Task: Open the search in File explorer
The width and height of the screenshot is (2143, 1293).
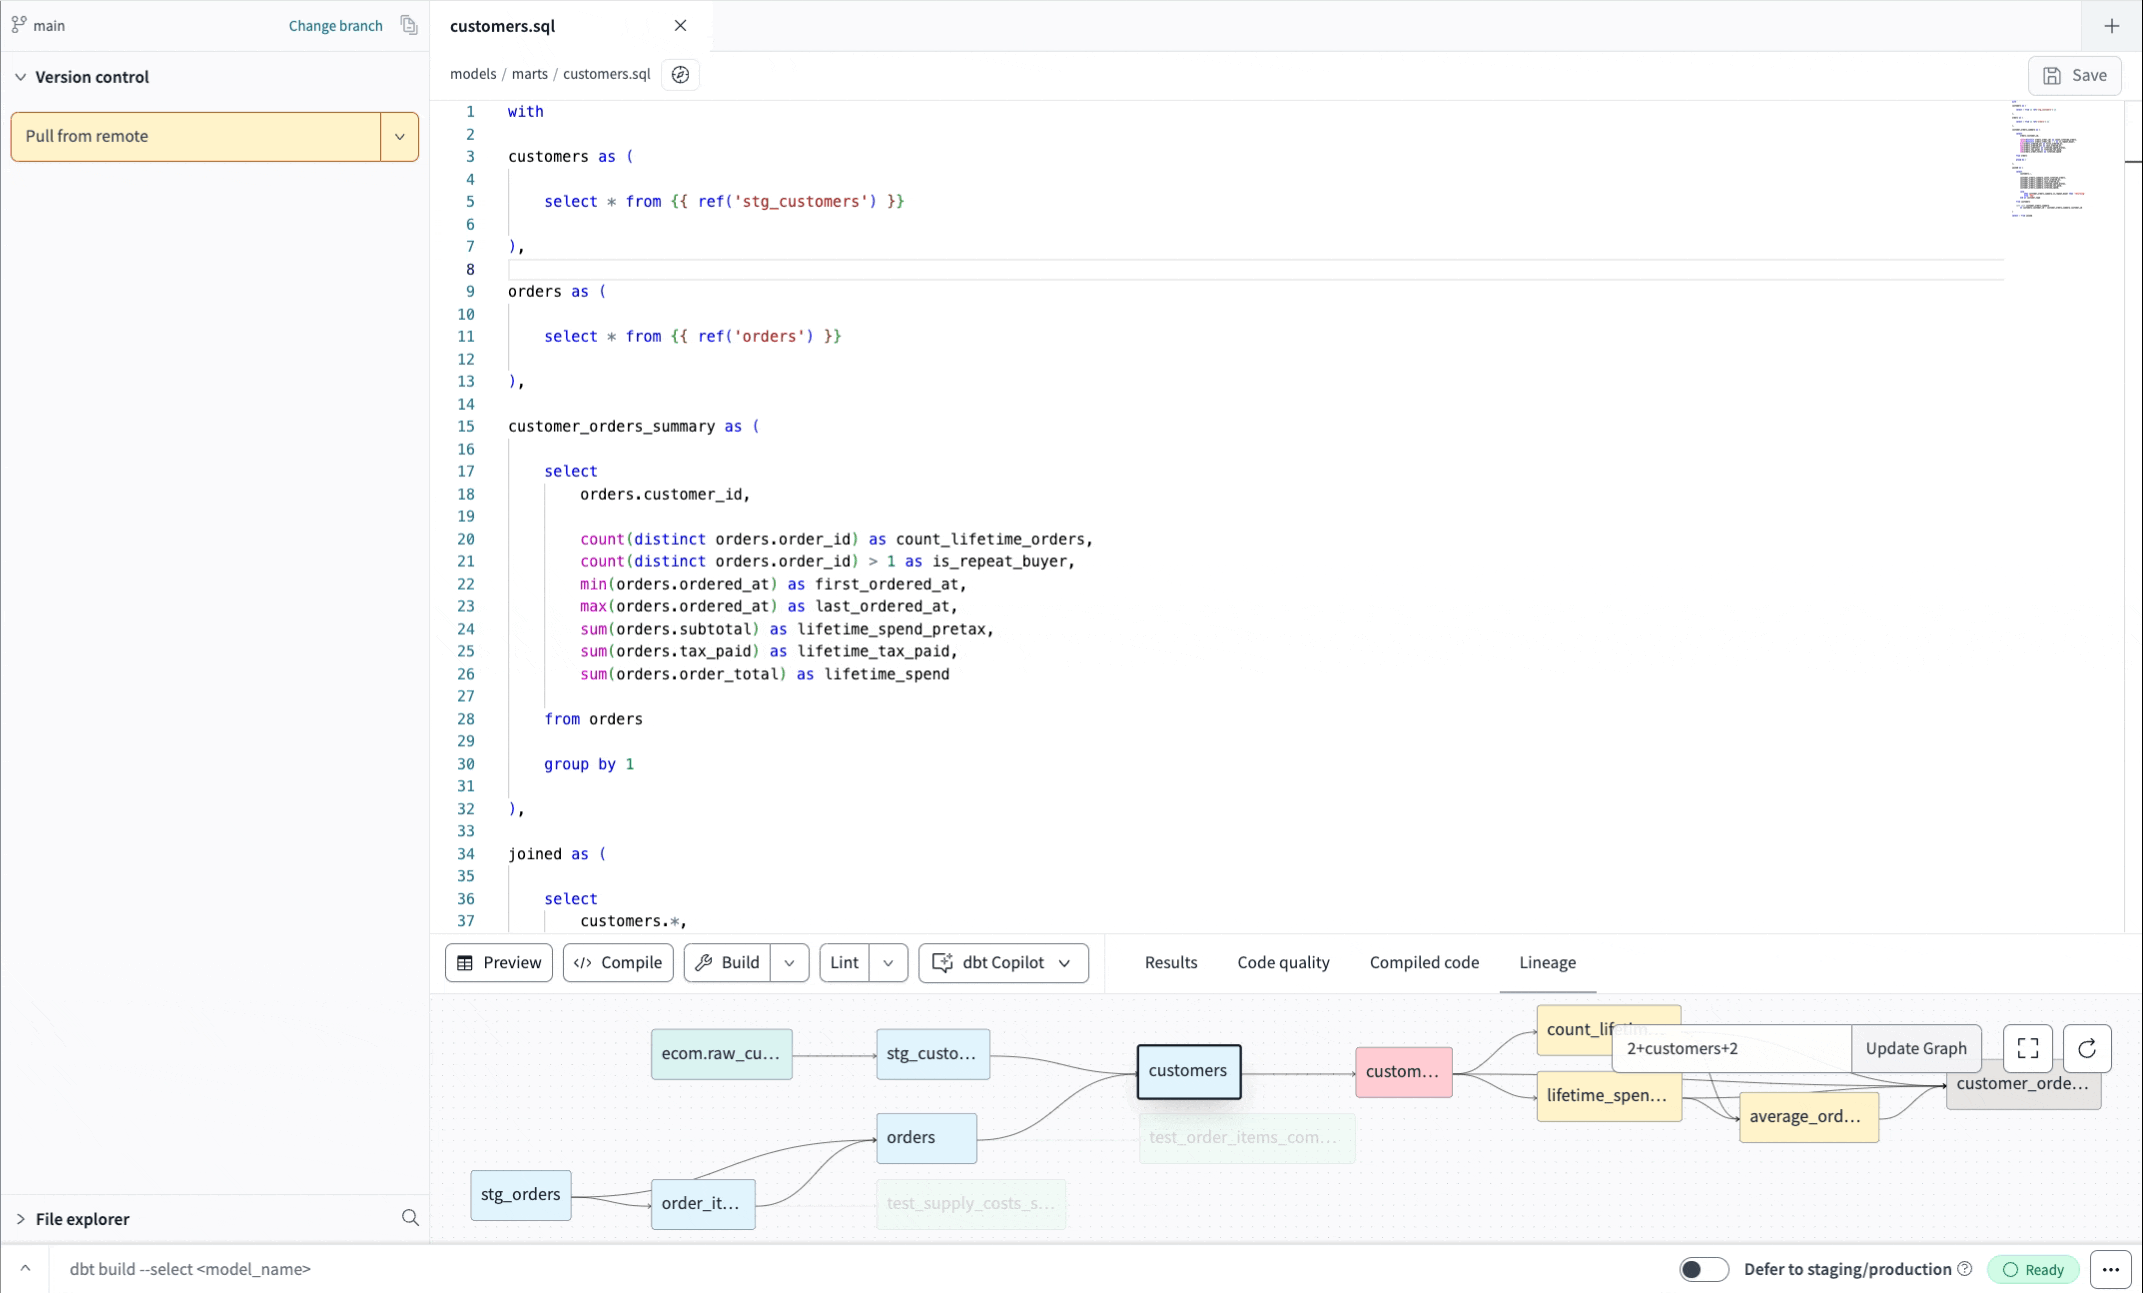Action: point(410,1218)
